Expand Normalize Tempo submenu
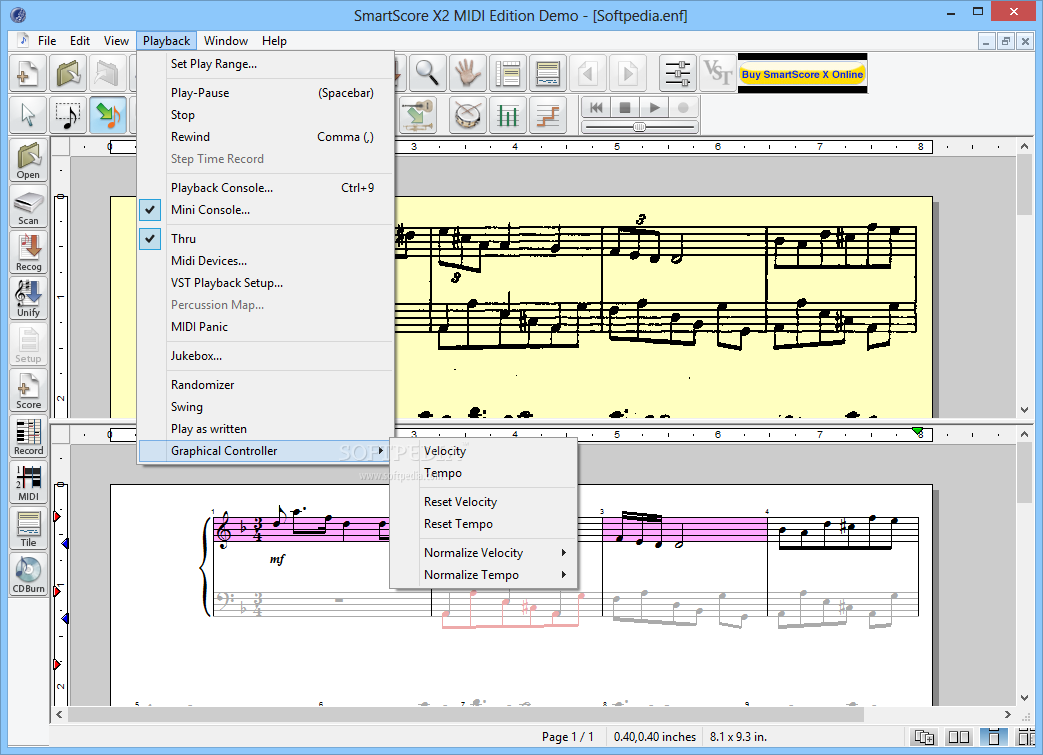This screenshot has width=1043, height=755. 484,574
